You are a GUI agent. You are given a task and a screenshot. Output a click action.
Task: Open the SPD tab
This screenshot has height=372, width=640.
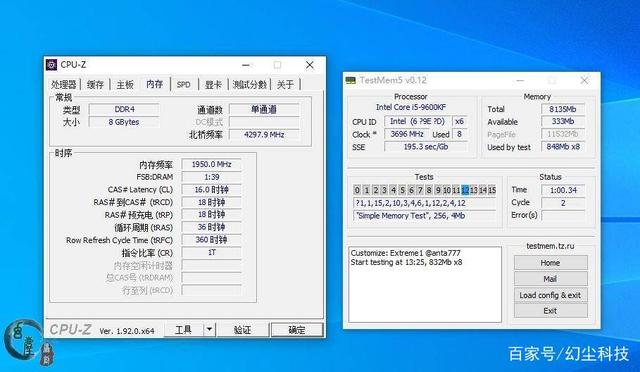pyautogui.click(x=184, y=85)
